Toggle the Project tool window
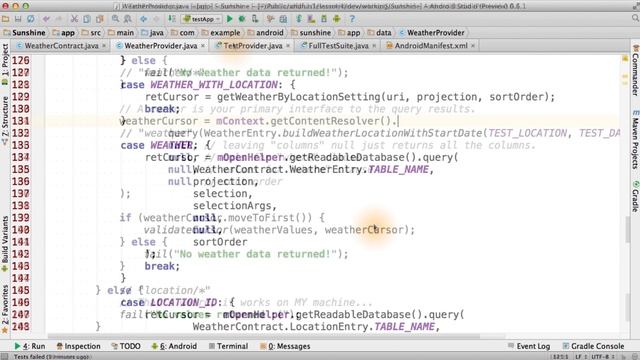The width and height of the screenshot is (640, 360). [x=5, y=64]
